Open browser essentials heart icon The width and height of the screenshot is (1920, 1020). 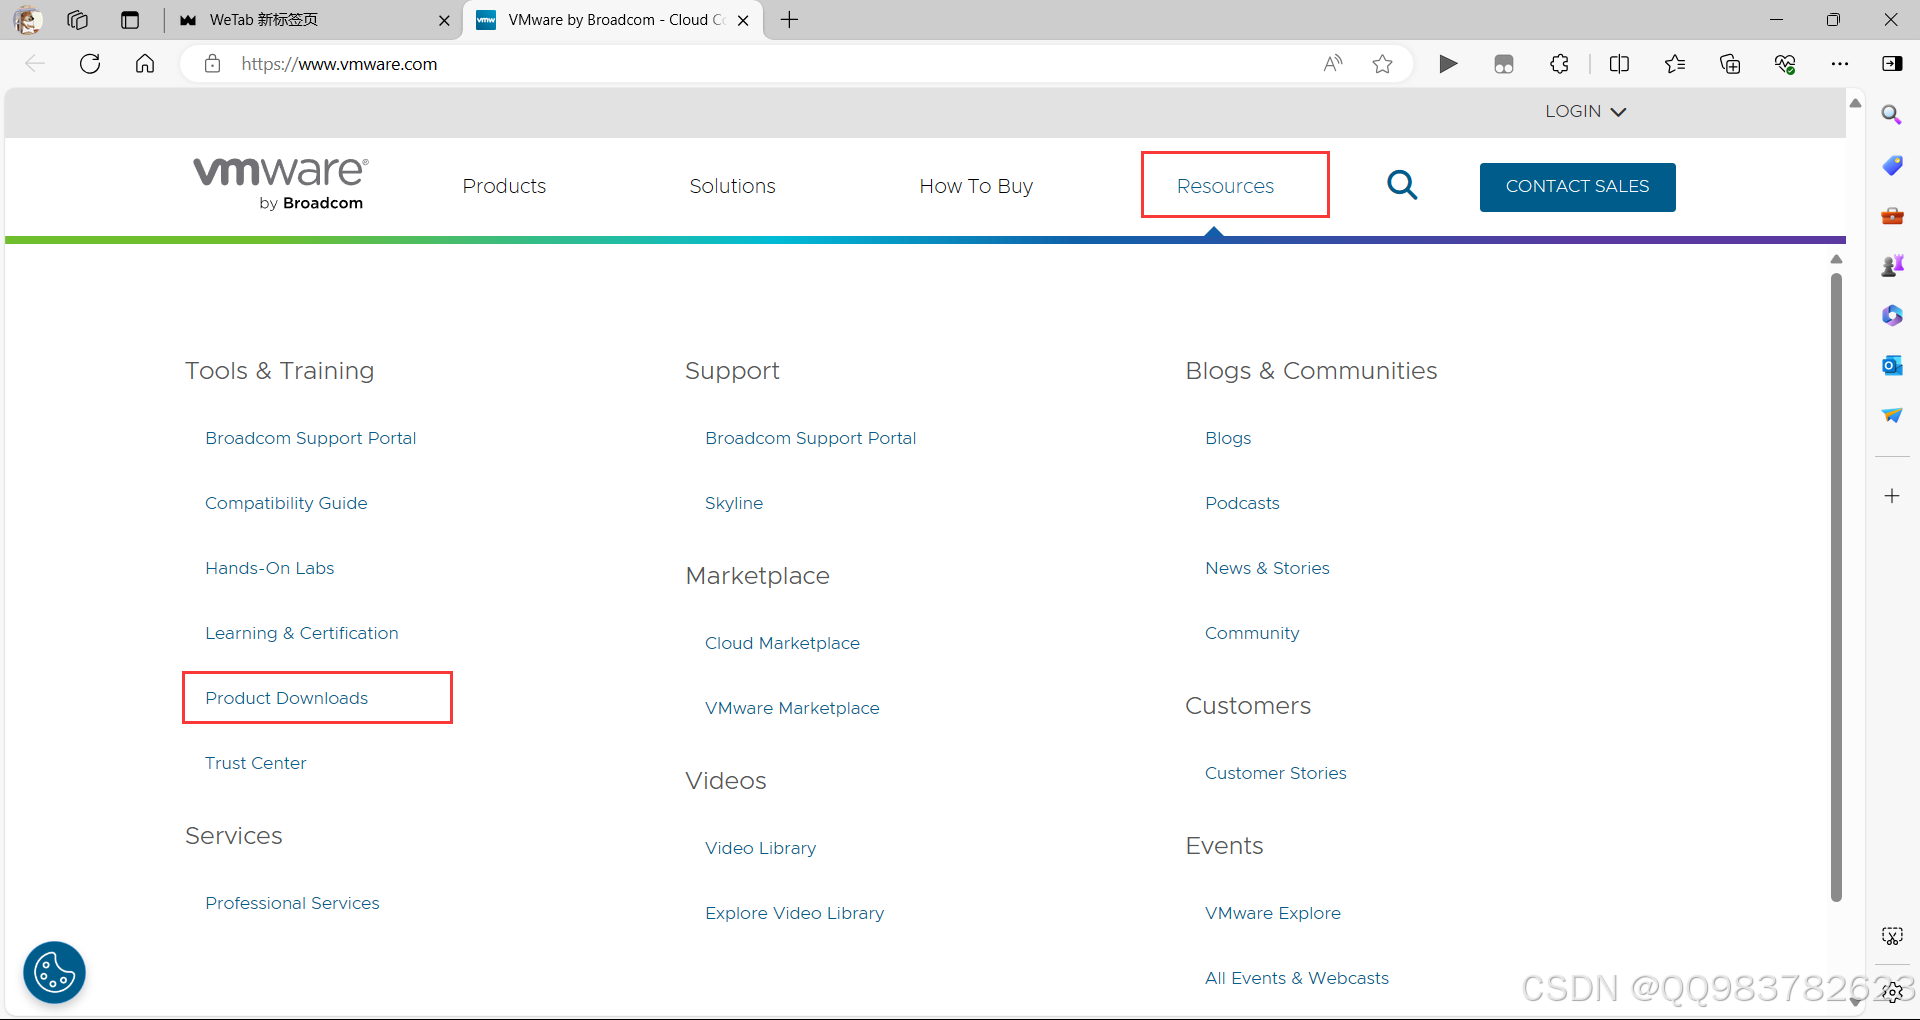(1785, 64)
